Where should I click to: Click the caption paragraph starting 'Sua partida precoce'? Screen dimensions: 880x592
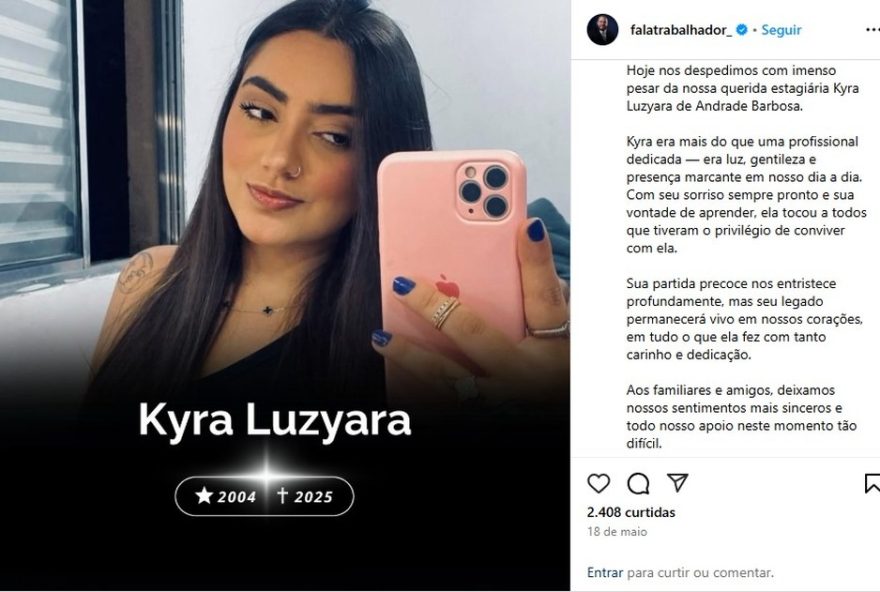point(744,319)
